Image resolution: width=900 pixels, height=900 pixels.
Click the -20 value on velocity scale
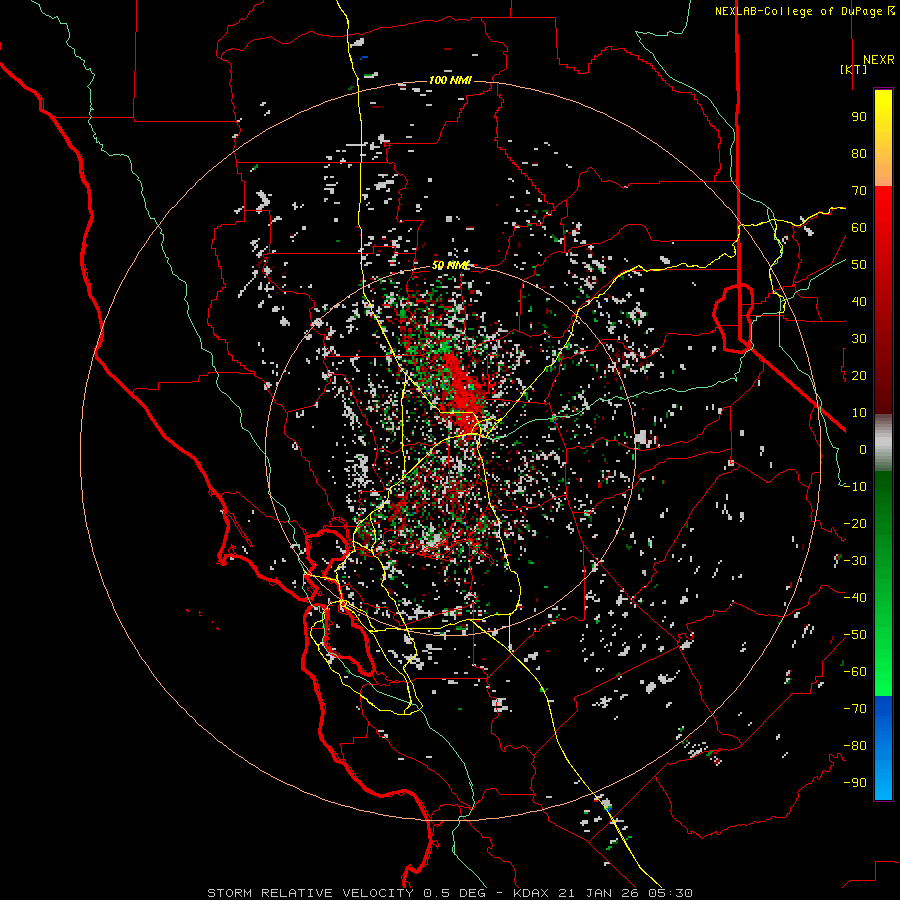point(855,523)
